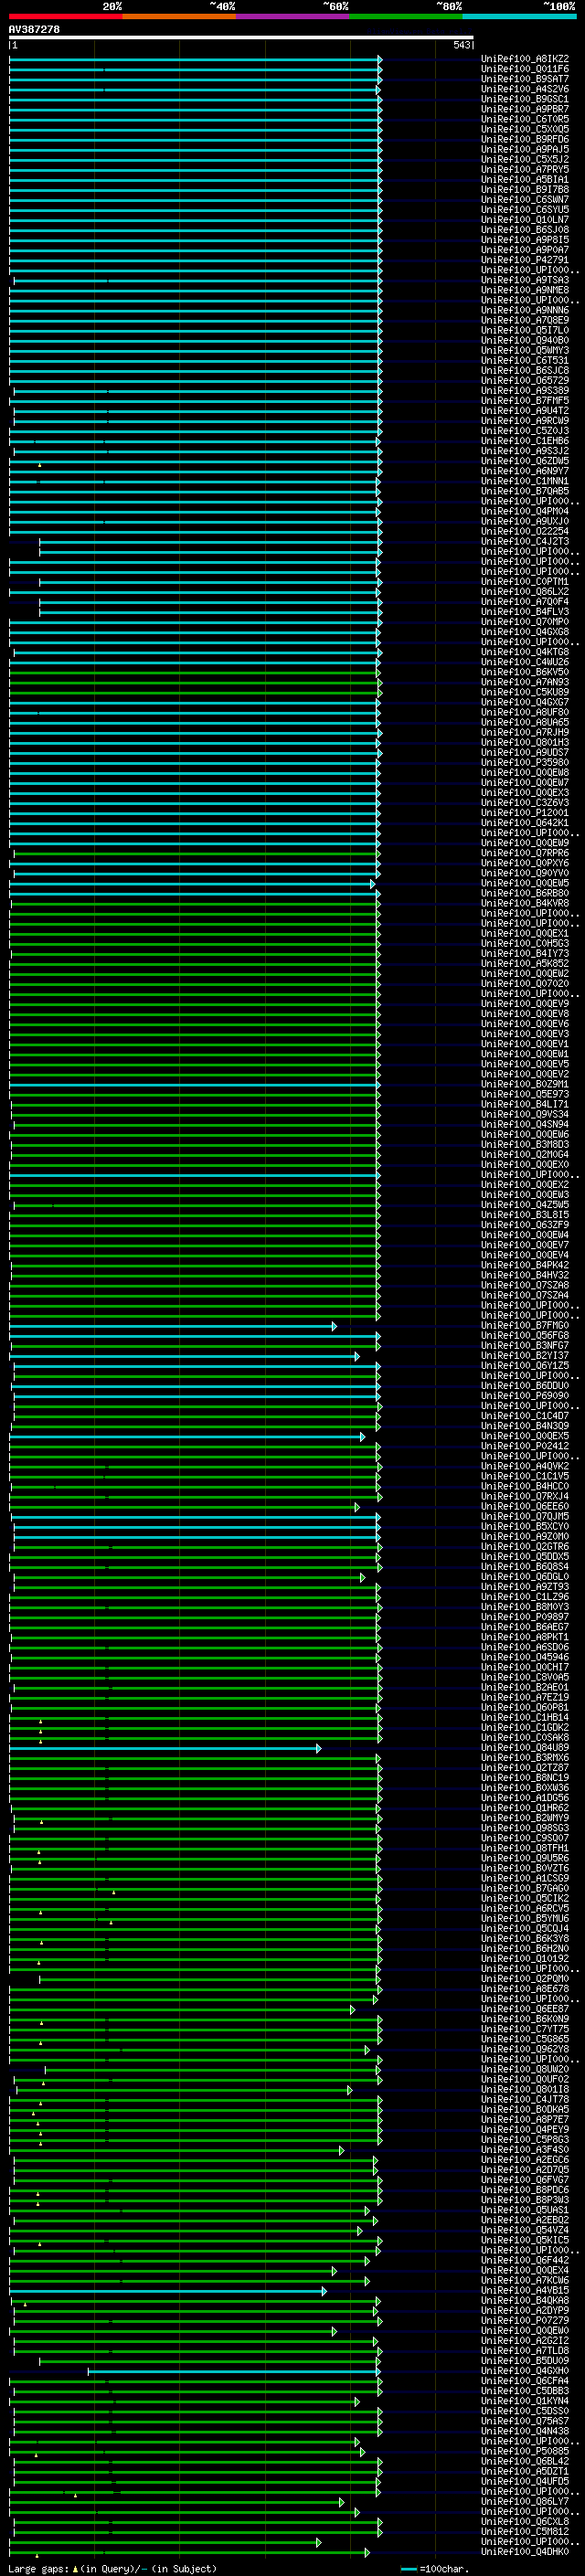Click the cyan 100char scale bar icon

(x=409, y=2569)
